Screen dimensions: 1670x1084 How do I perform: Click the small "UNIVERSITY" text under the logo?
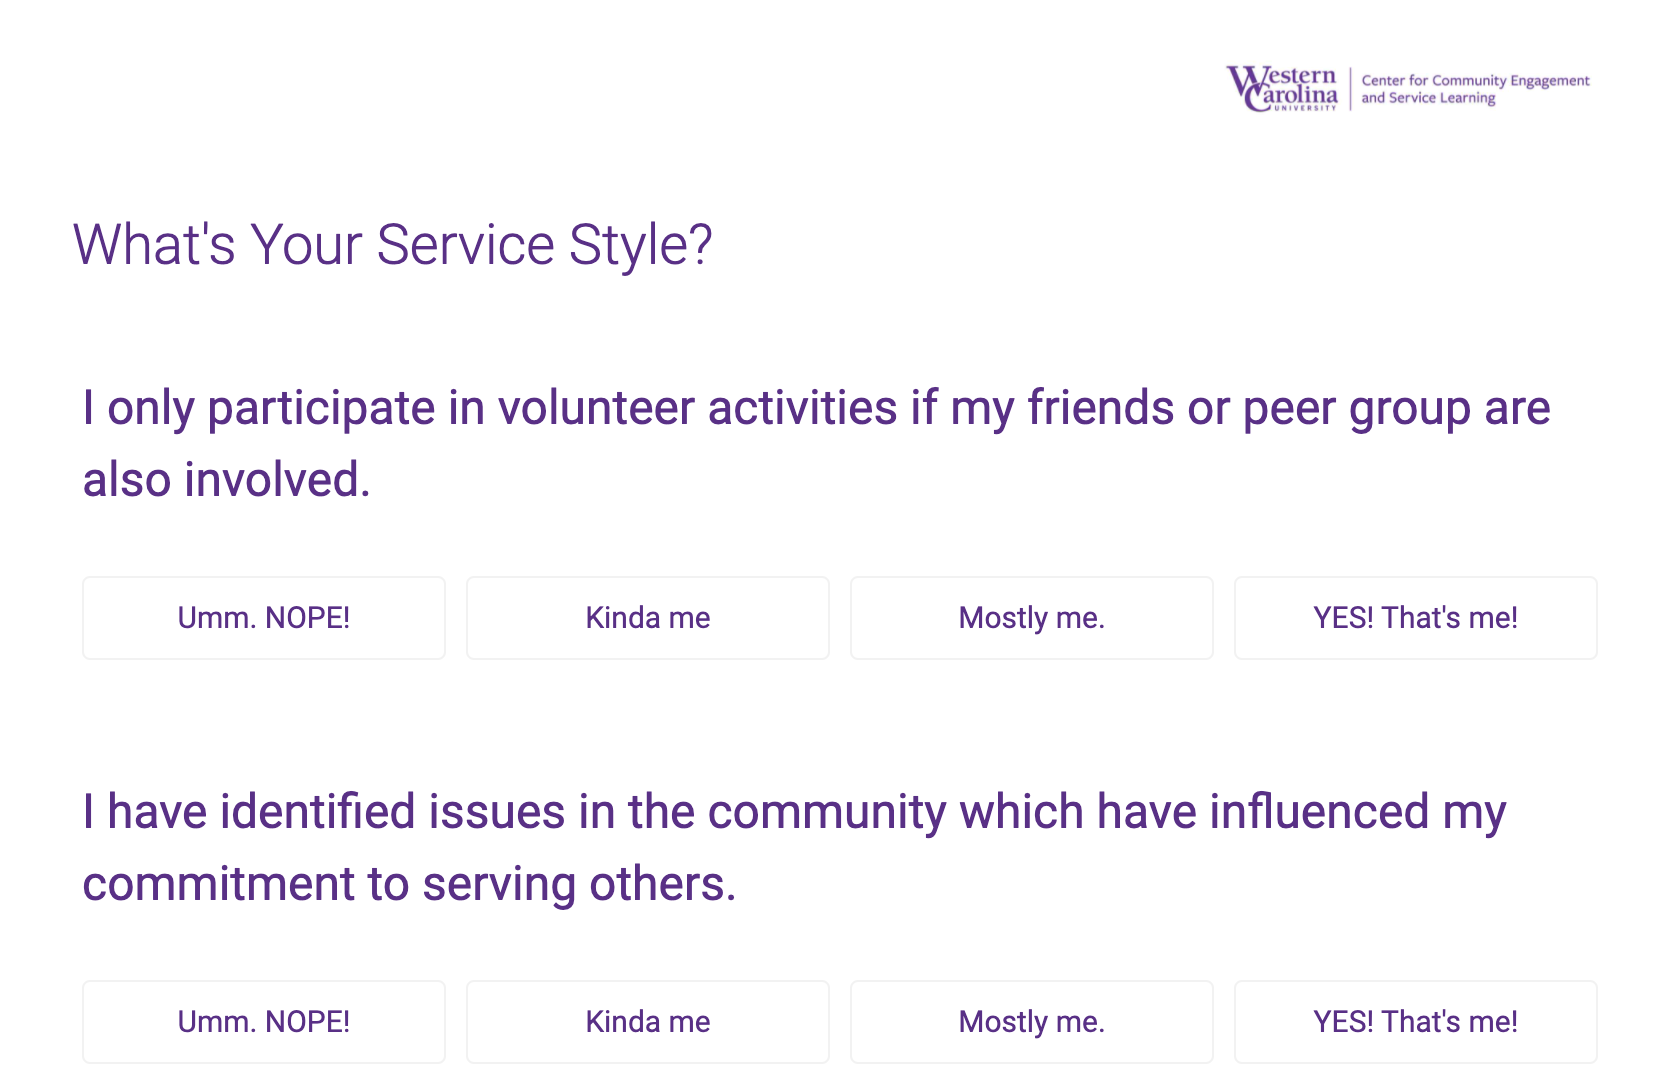1304,108
